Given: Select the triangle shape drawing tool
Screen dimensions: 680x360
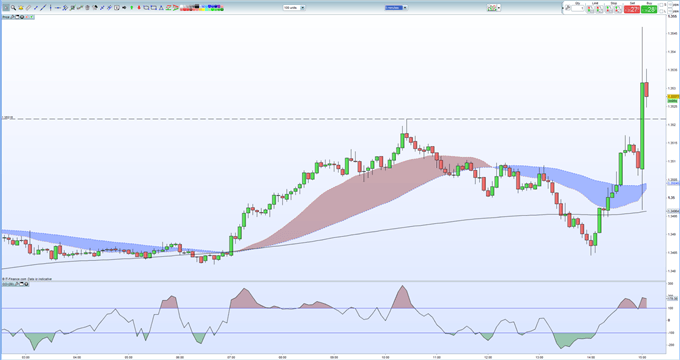Looking at the screenshot, I should click(x=161, y=7).
